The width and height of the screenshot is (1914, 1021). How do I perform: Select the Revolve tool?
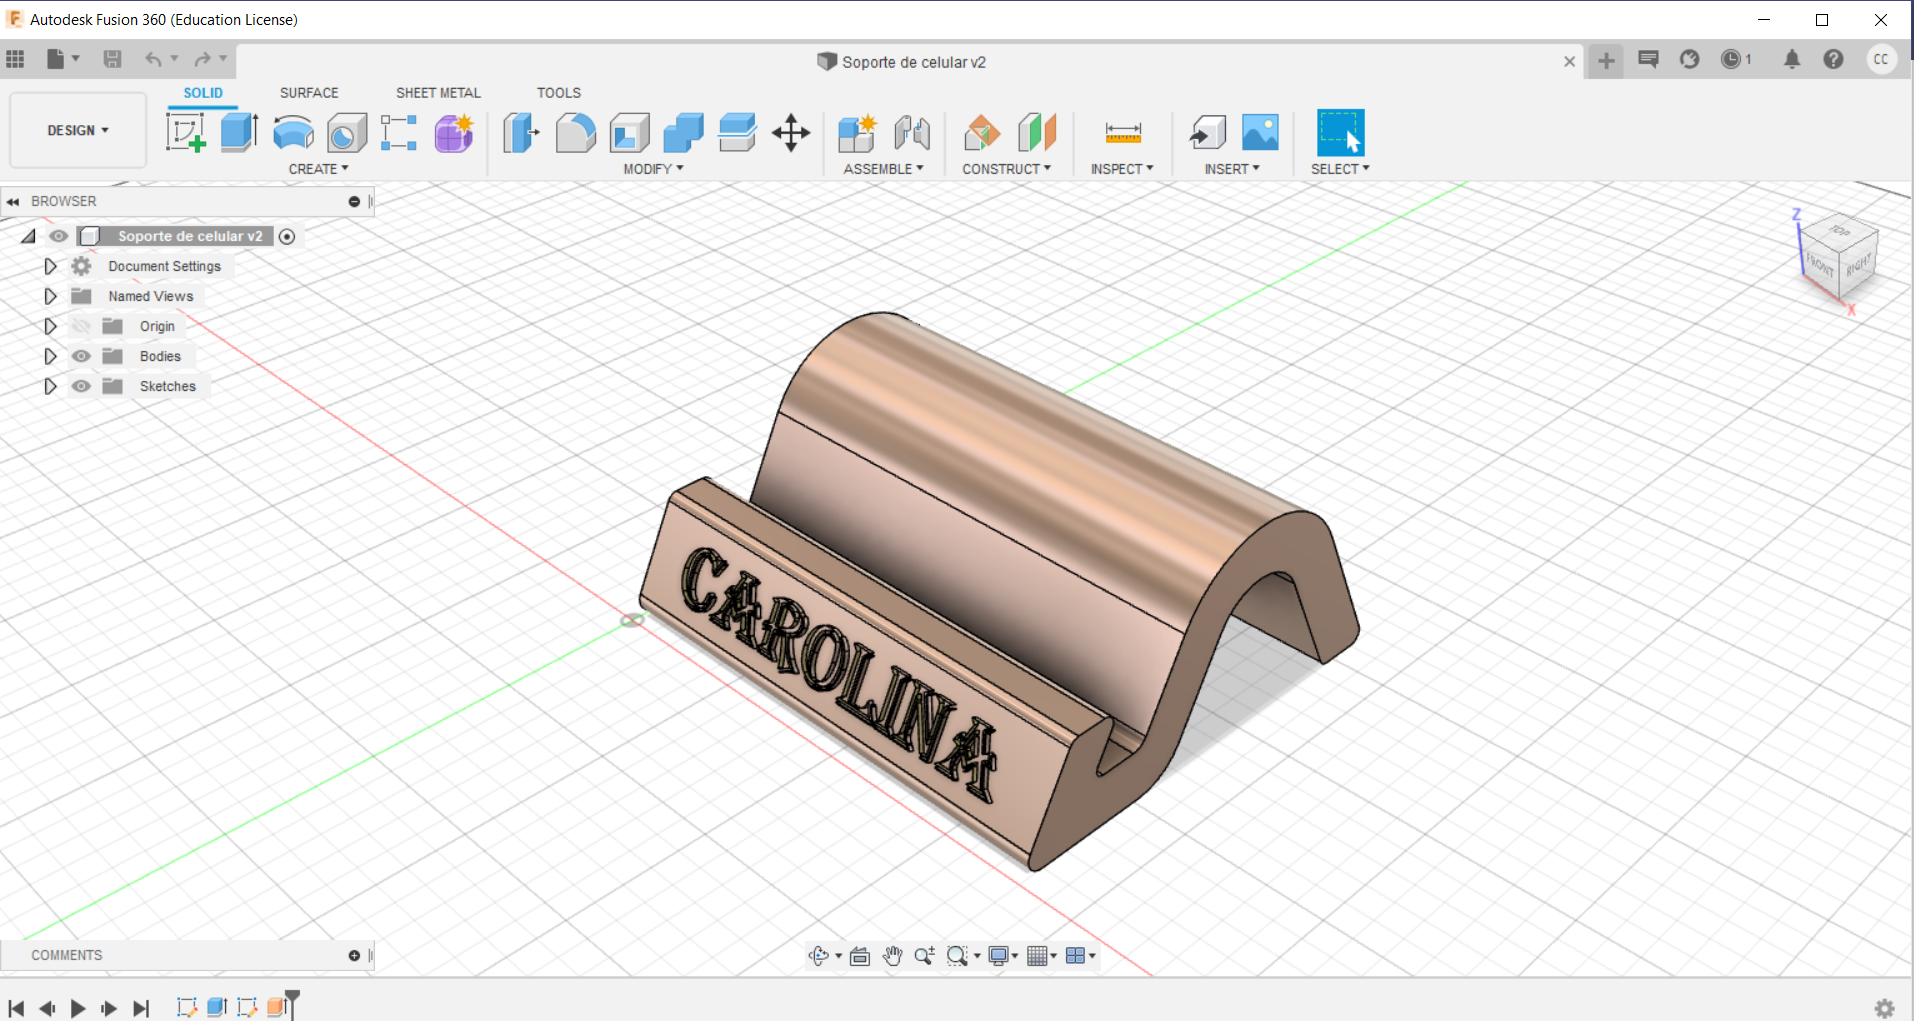293,132
